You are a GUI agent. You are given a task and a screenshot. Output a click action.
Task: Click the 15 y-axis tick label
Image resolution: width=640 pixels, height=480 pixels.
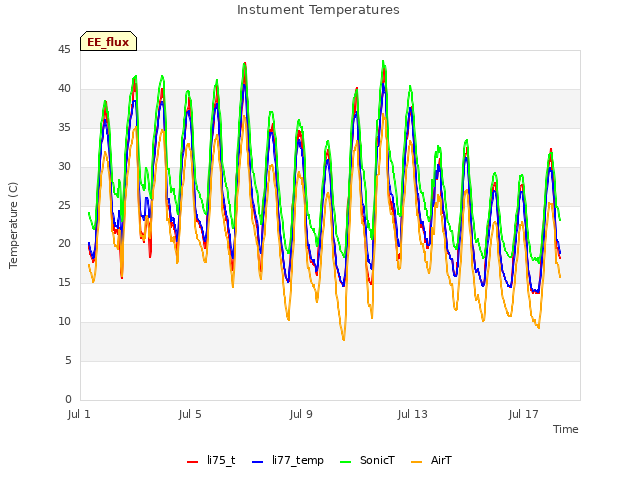coord(64,282)
